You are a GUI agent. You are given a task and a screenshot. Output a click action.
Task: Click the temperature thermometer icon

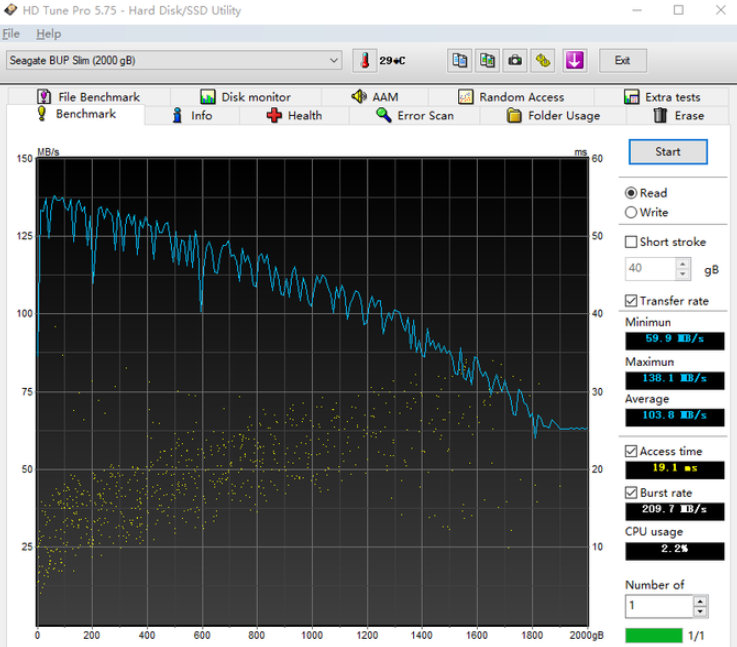coord(365,60)
